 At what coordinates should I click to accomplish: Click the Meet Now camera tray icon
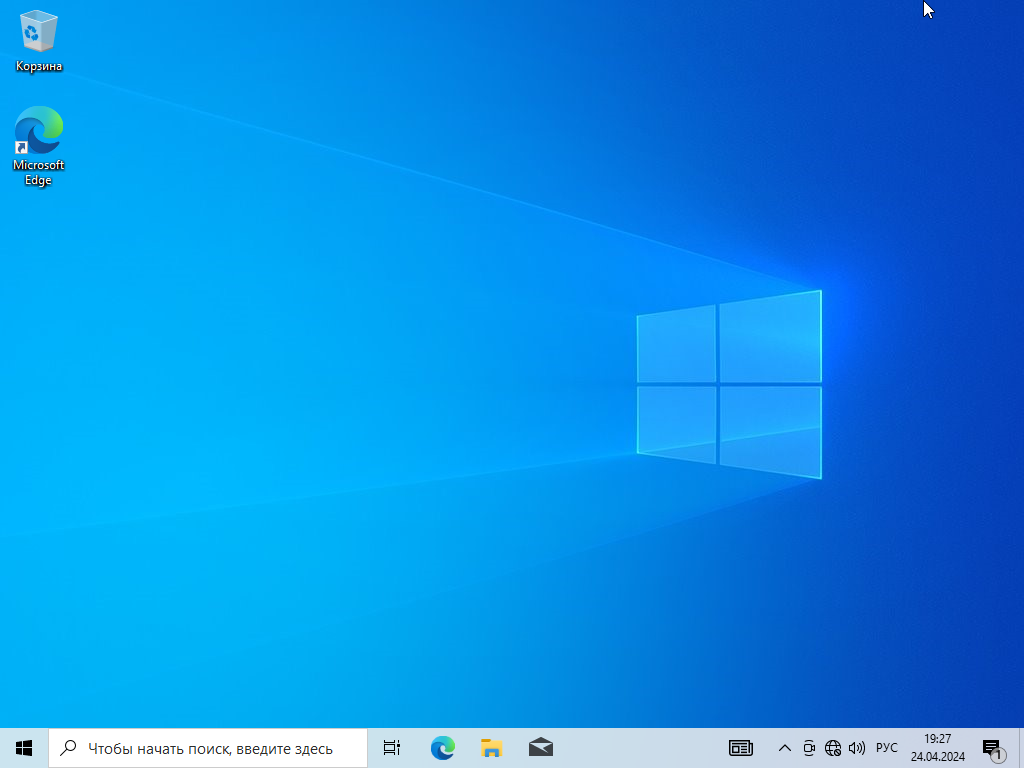[x=809, y=748]
